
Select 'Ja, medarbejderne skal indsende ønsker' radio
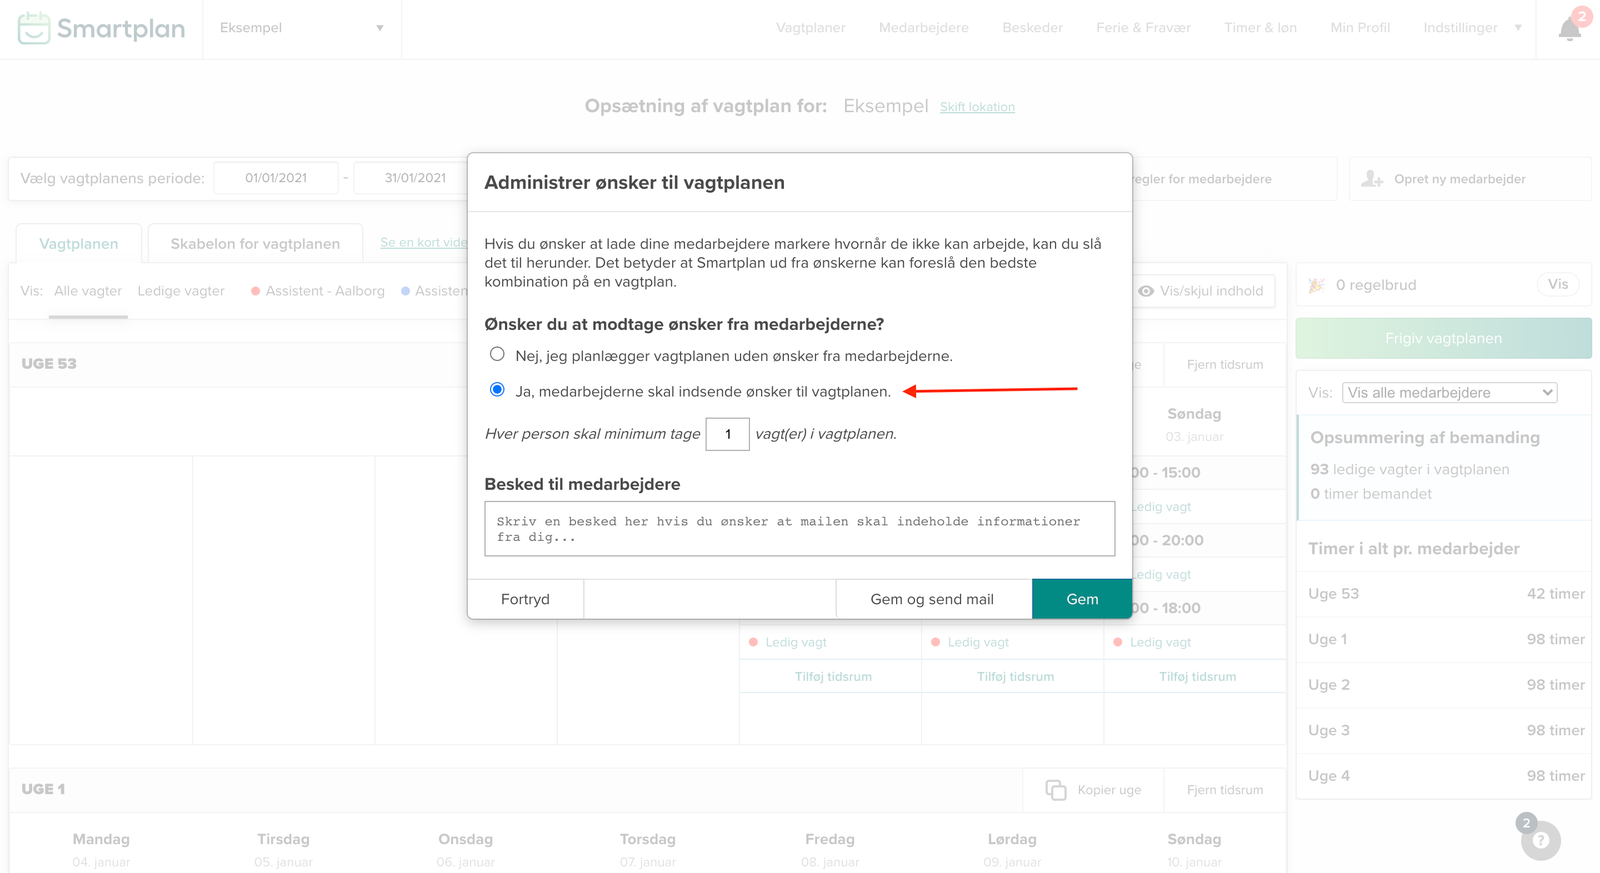point(497,390)
